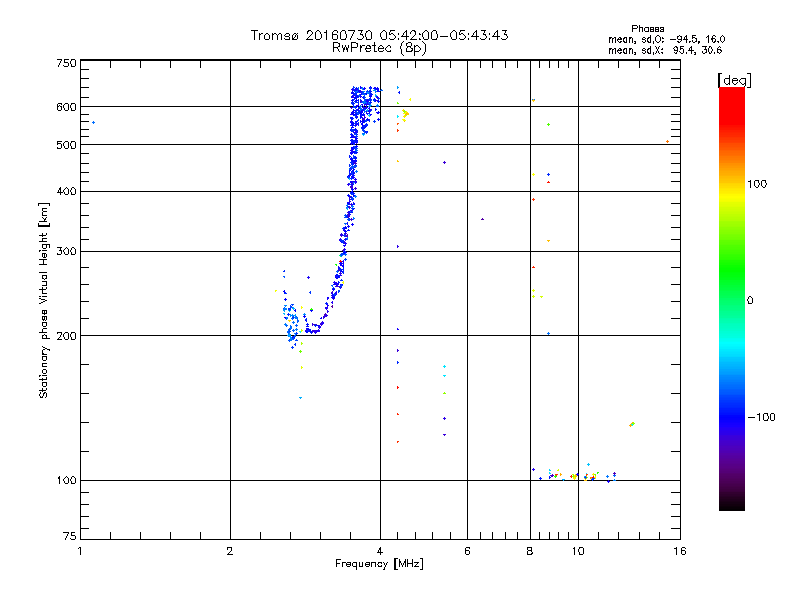Click colorbar tick label '100'
This screenshot has width=800, height=600.
pos(757,184)
